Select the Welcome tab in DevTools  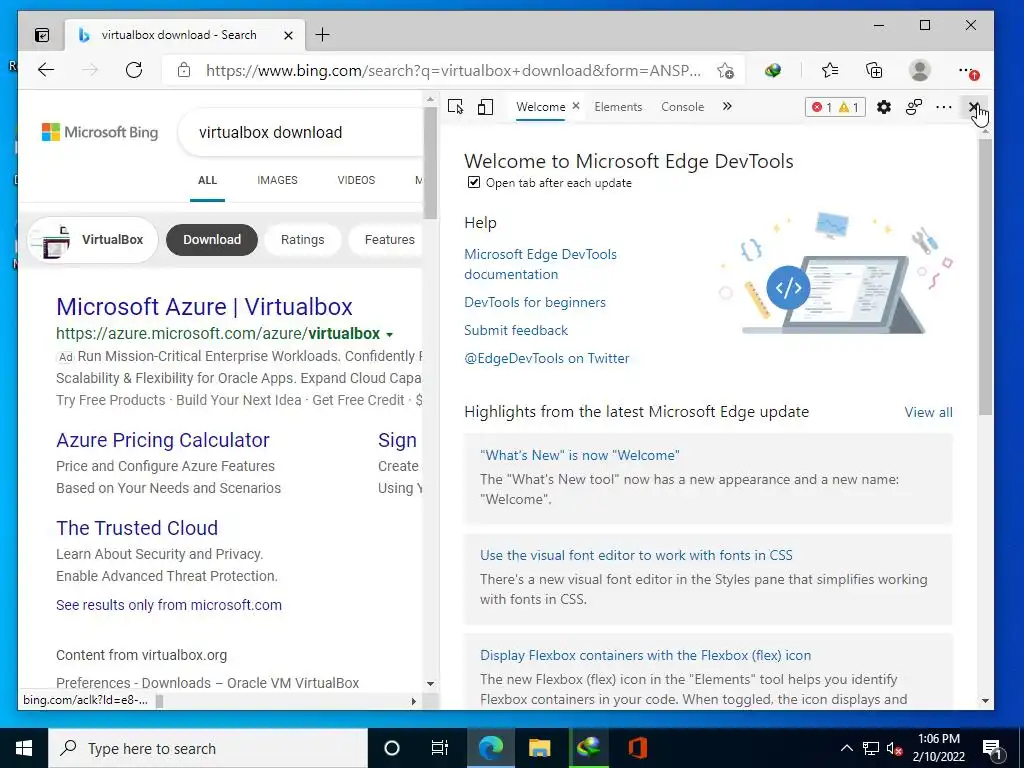[540, 106]
